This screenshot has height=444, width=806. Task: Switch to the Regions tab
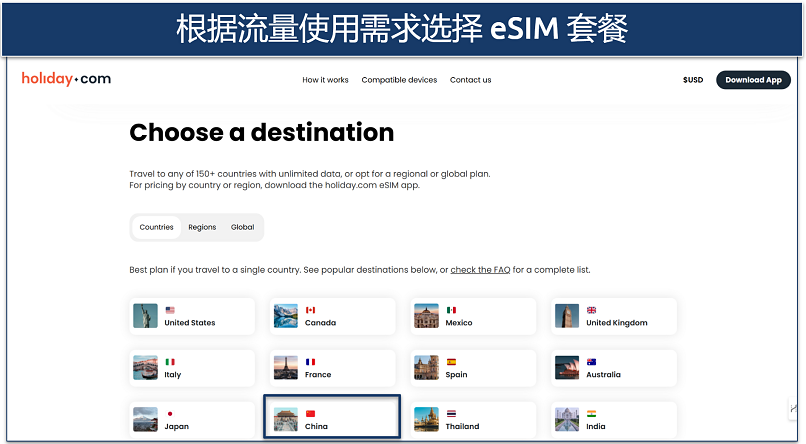point(202,227)
